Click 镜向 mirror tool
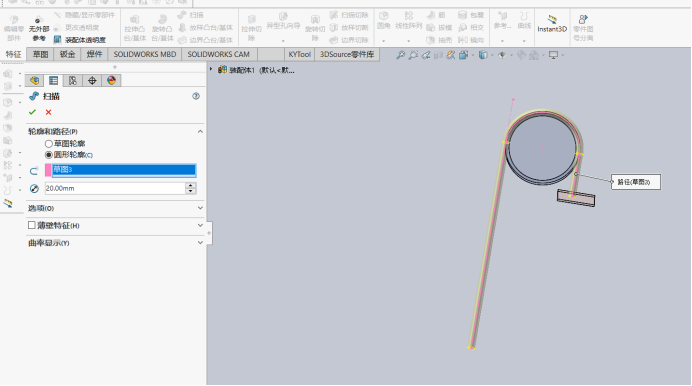This screenshot has height=386, width=692. (471, 40)
